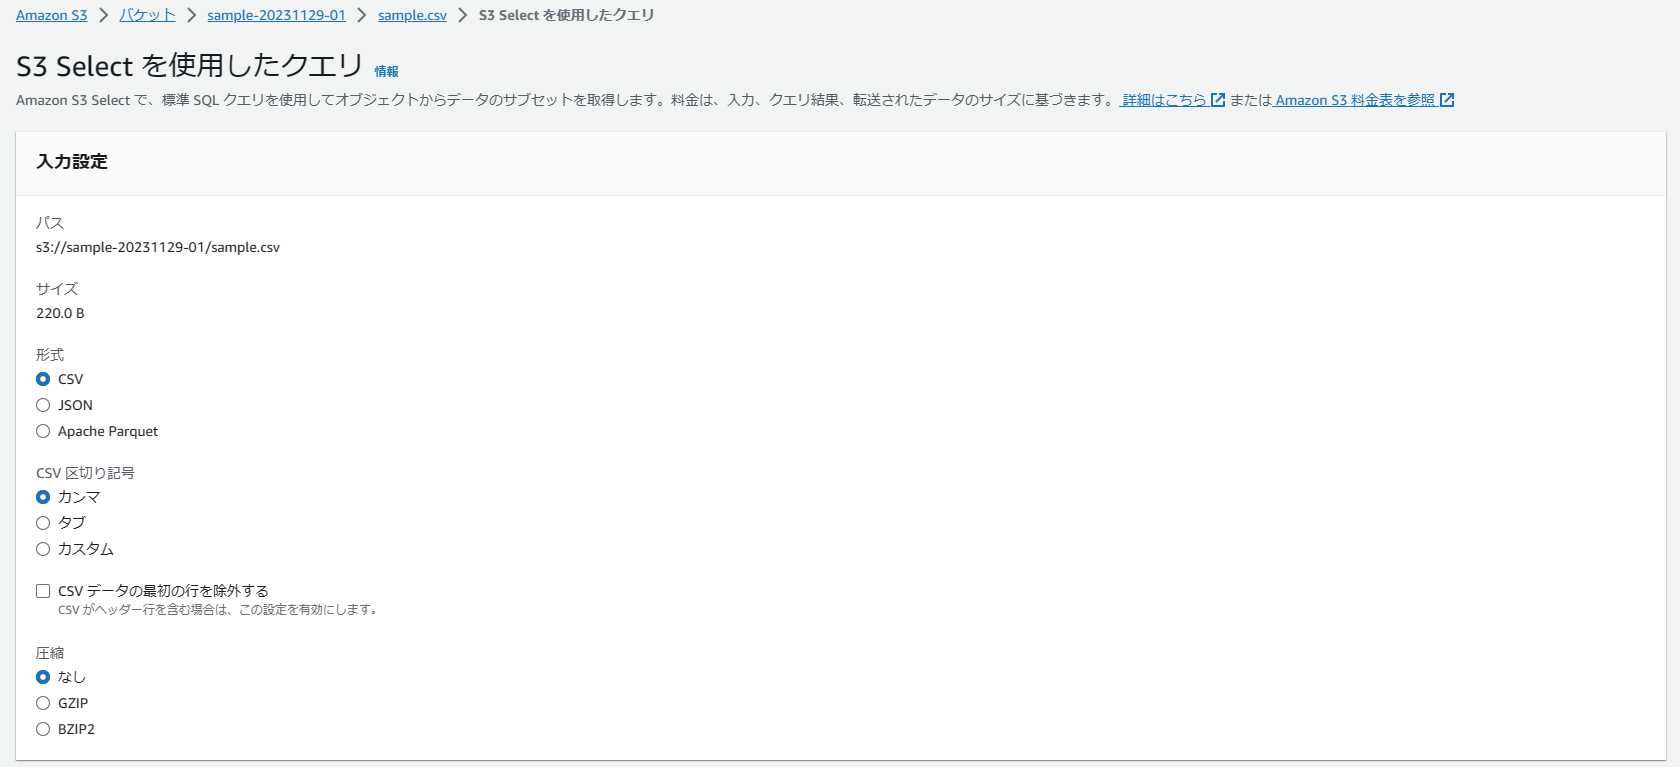Select カンマ as the CSV delimiter
The width and height of the screenshot is (1680, 767).
(x=43, y=497)
